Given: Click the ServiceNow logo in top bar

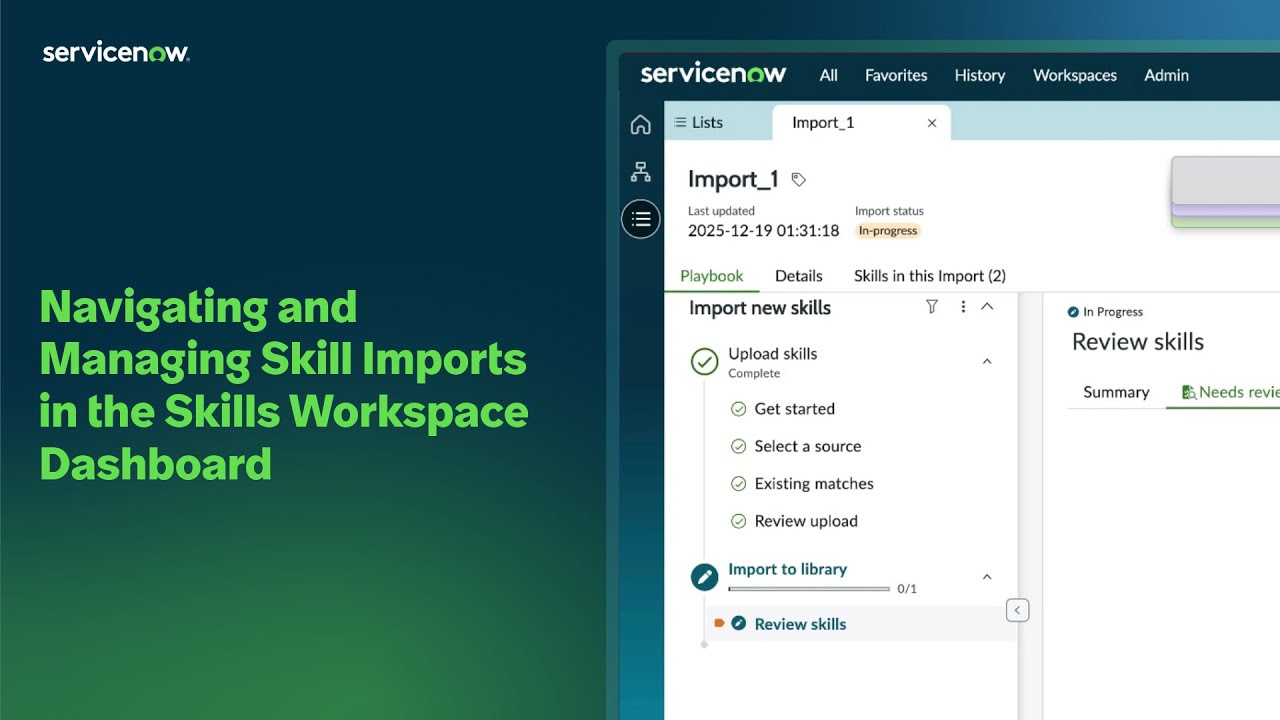Looking at the screenshot, I should click(714, 74).
